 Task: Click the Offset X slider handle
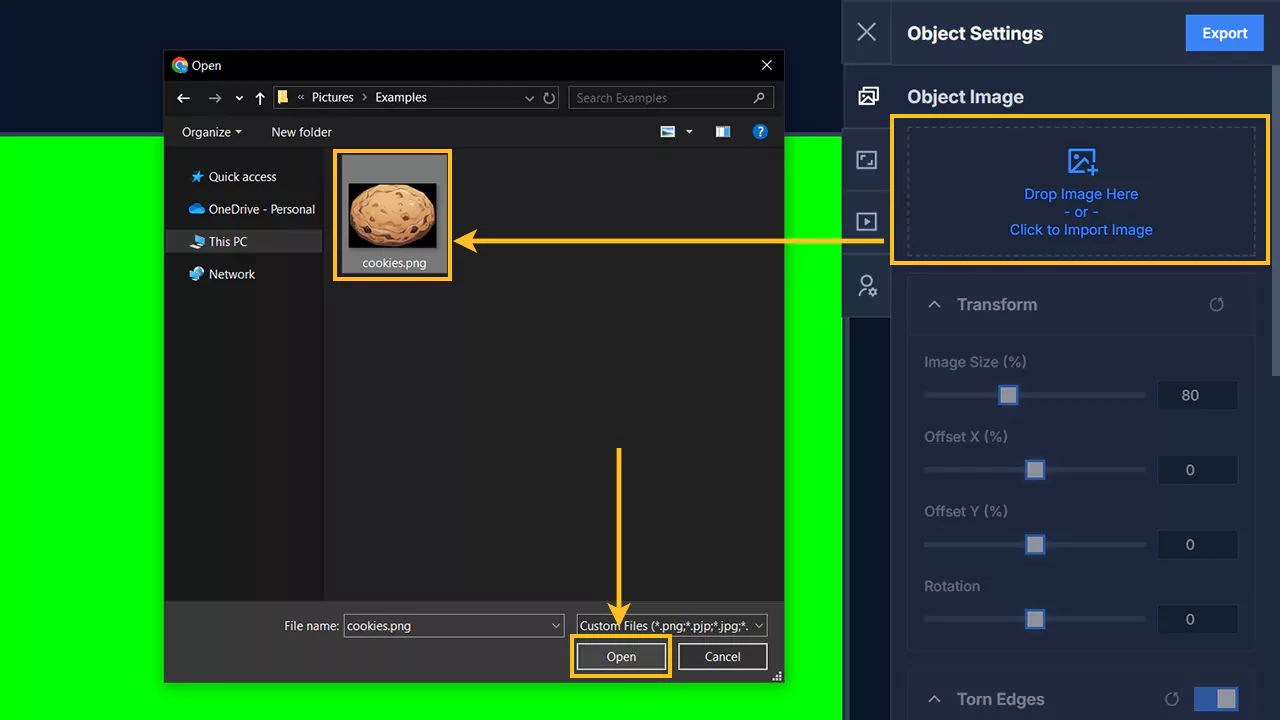coord(1035,470)
